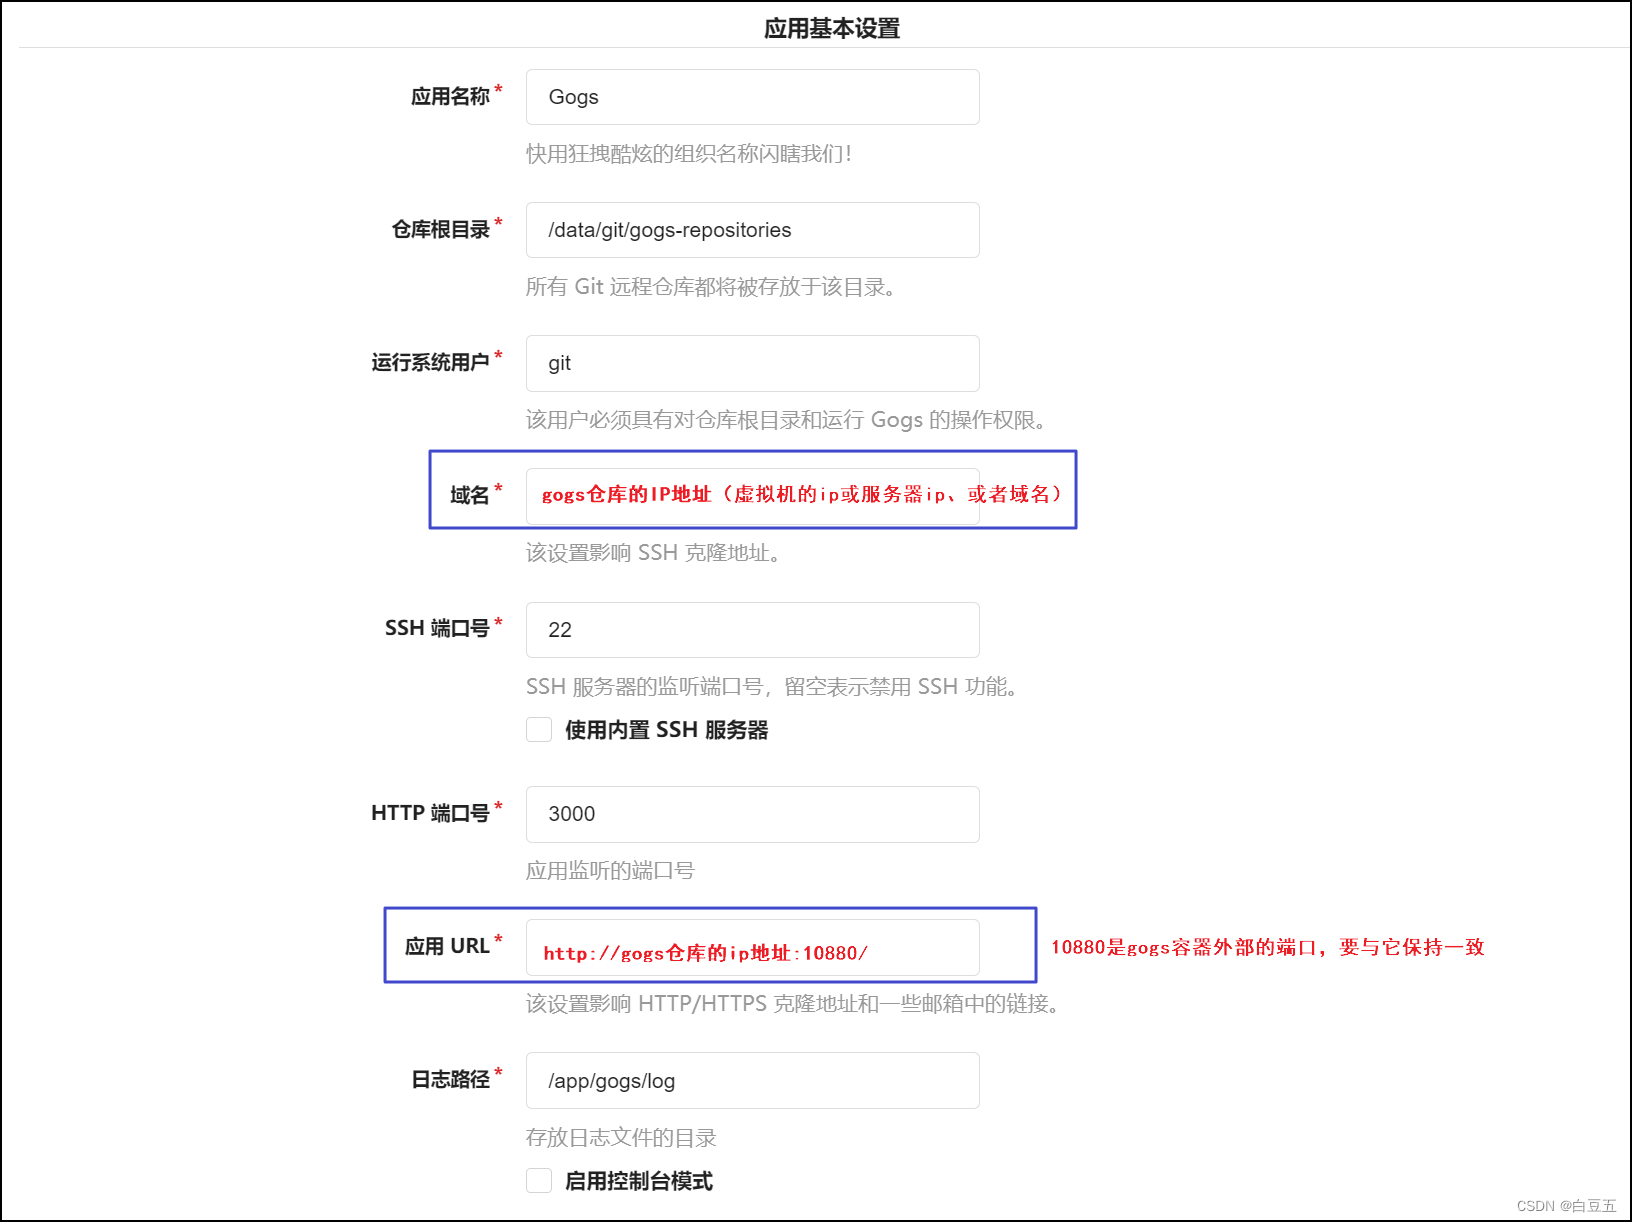Viewport: 1632px width, 1222px height.
Task: Click the 域名 label
Action: (x=470, y=496)
